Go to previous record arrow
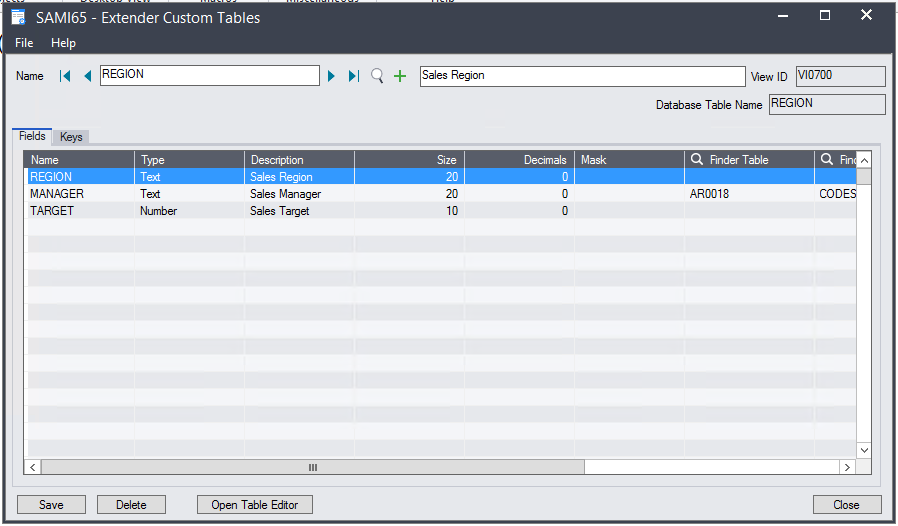 pos(87,76)
